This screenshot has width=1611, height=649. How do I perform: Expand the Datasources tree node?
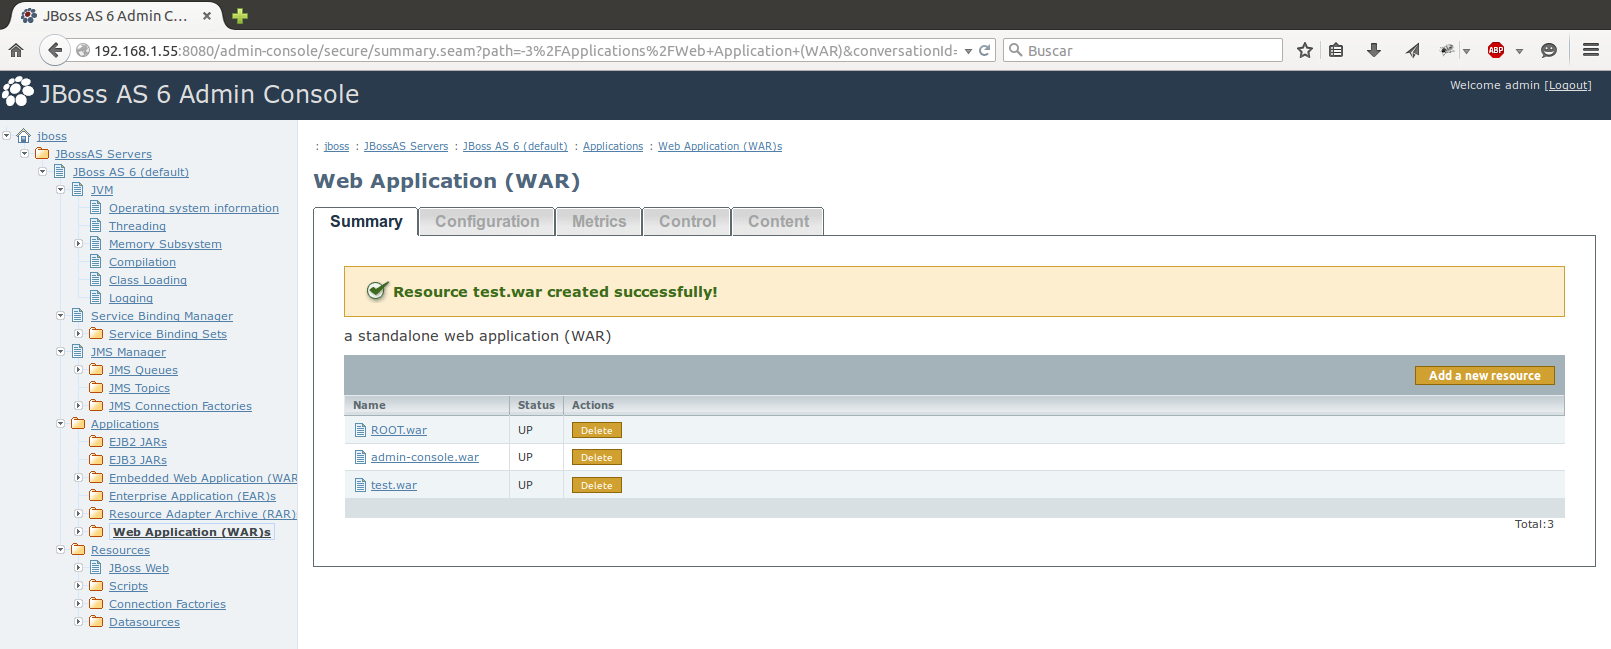(x=79, y=621)
